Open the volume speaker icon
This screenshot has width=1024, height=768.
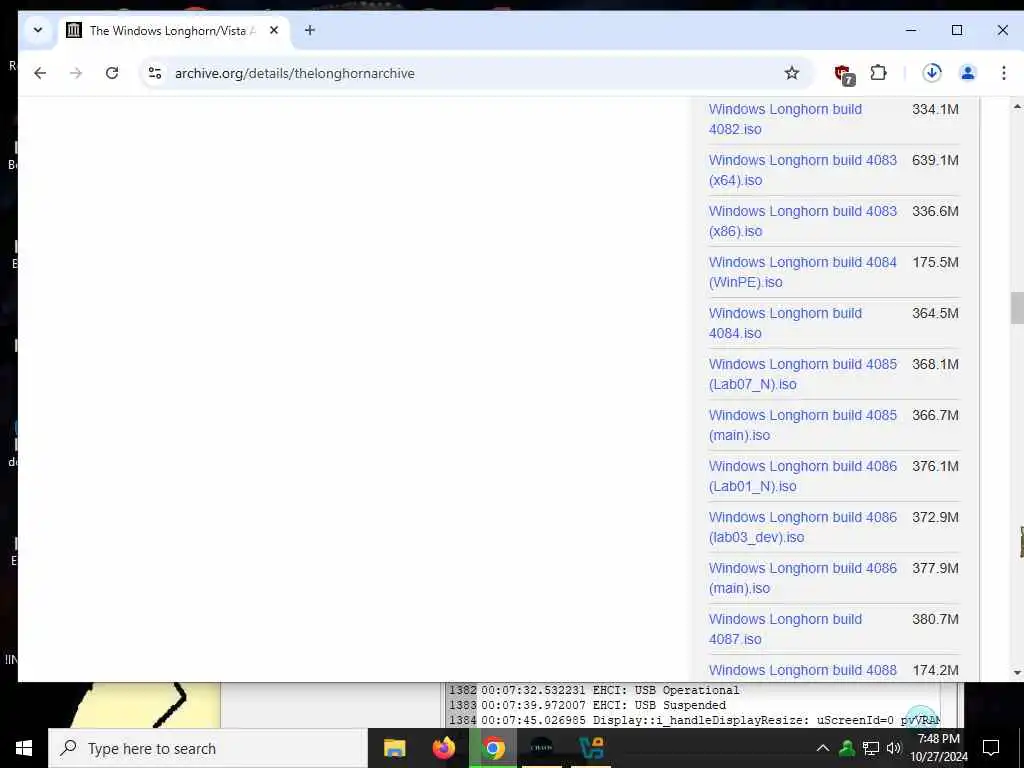pos(894,748)
